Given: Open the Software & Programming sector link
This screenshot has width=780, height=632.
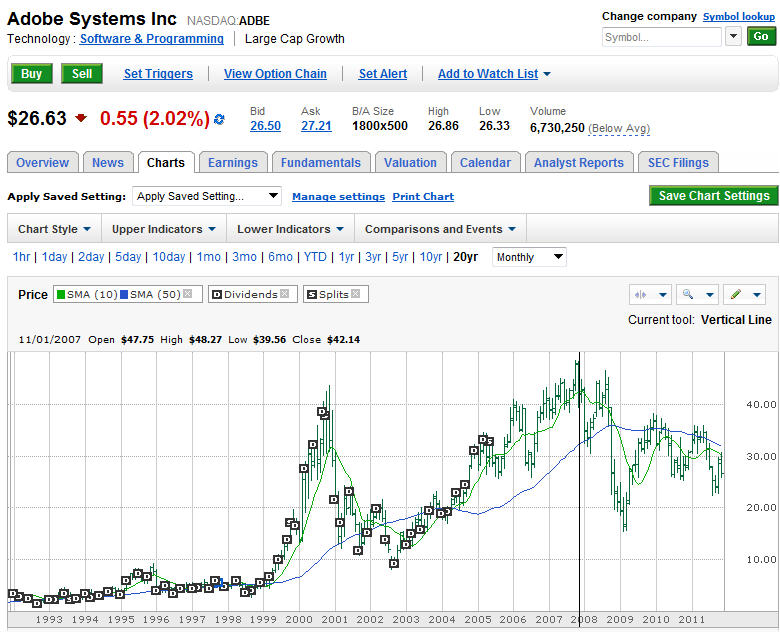Looking at the screenshot, I should (152, 39).
